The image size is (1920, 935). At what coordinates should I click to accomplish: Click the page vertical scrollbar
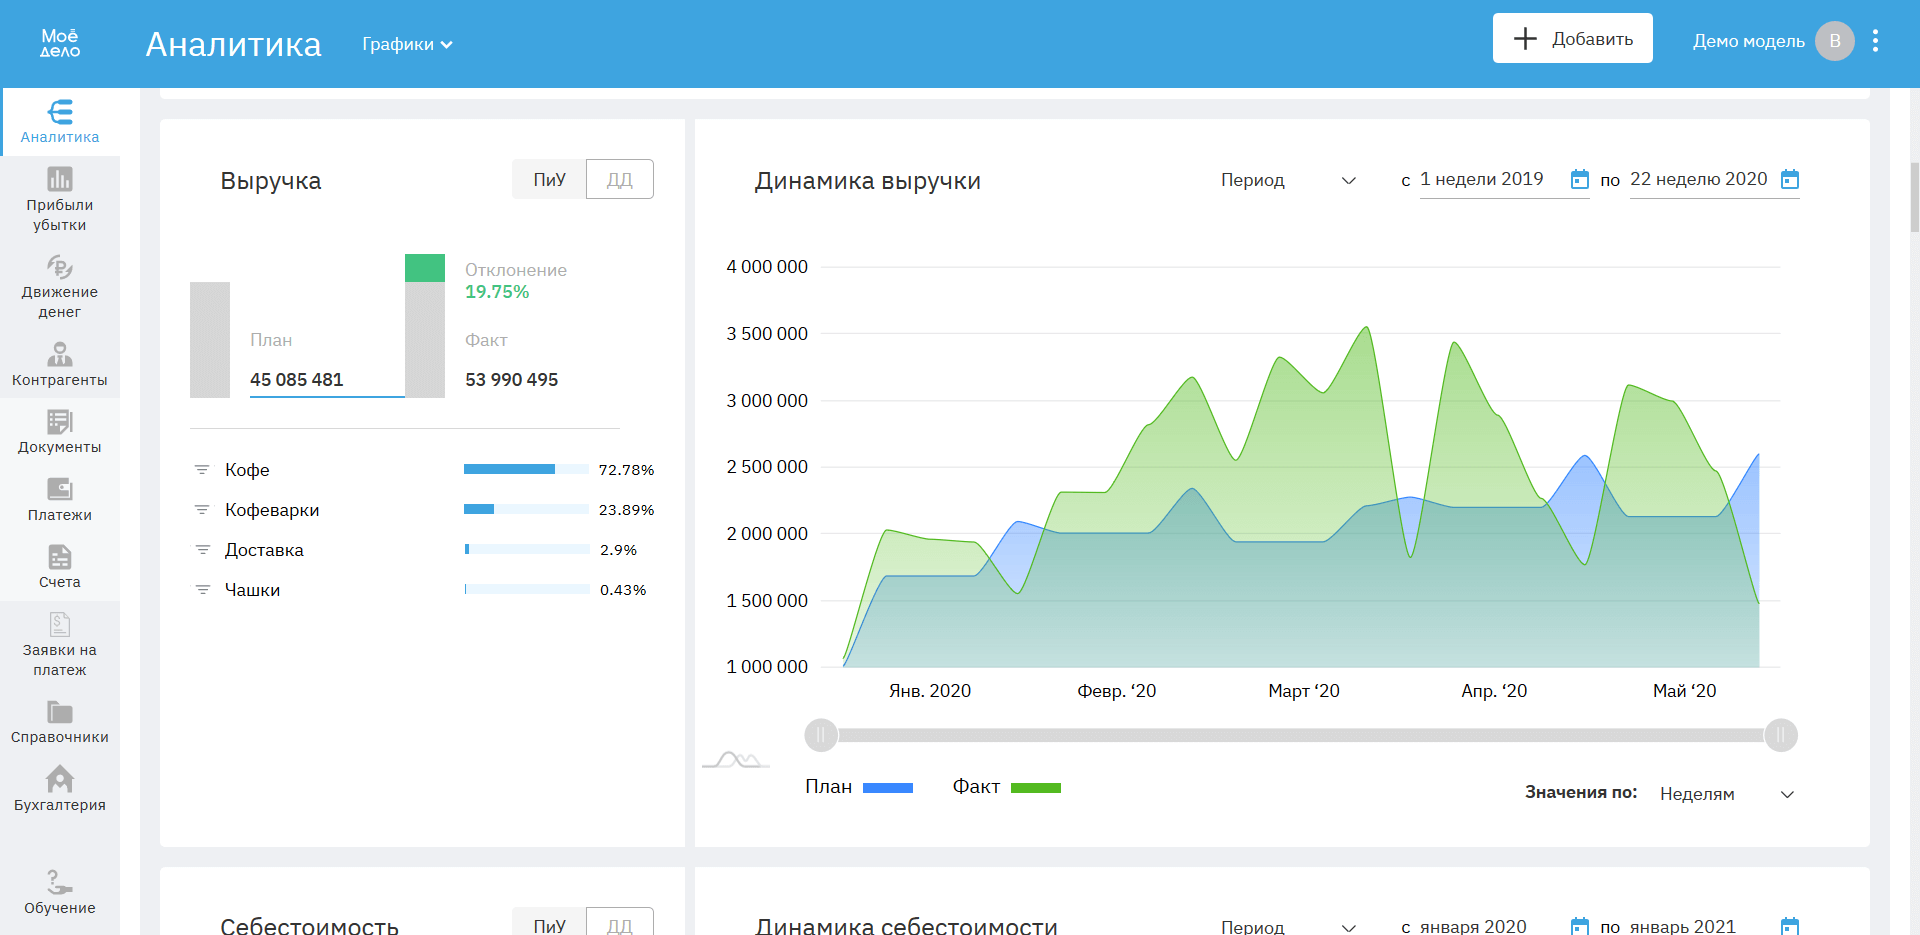(1914, 197)
